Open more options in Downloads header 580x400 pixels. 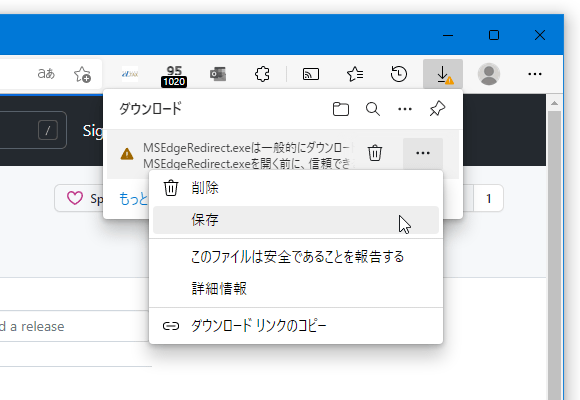[x=405, y=109]
